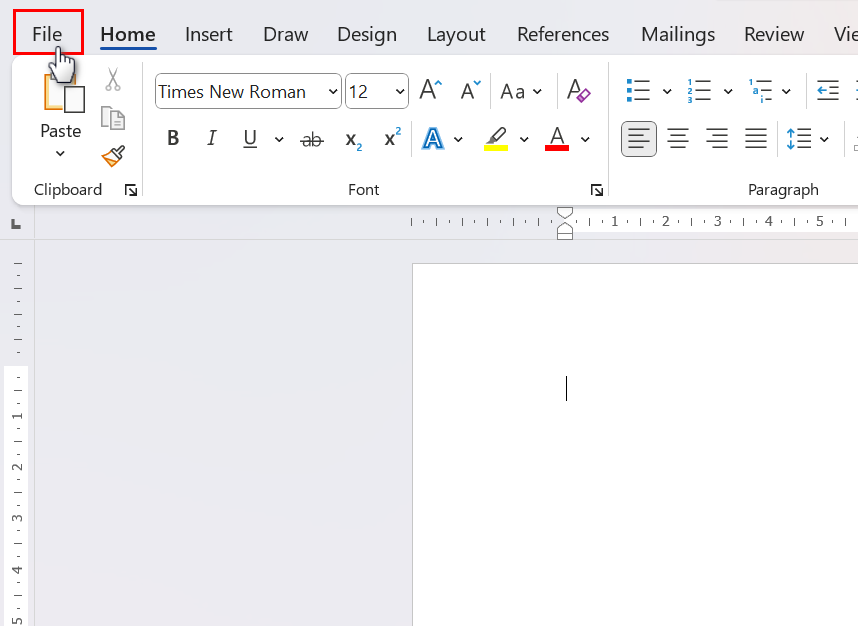
Task: Open the Times New Roman font dropdown
Action: (x=333, y=92)
